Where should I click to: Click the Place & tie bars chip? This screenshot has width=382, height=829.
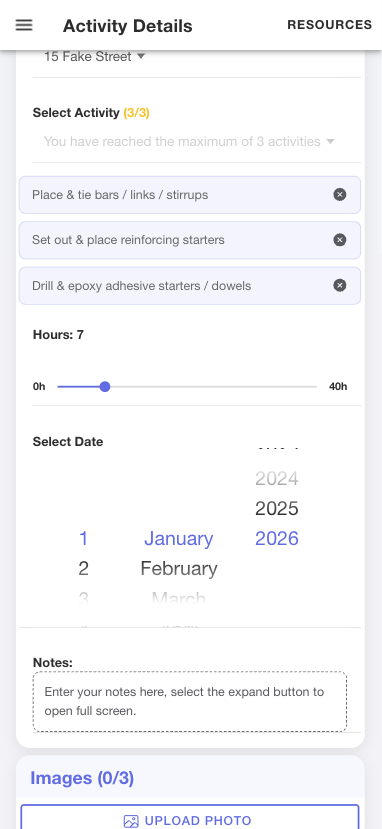pos(190,195)
